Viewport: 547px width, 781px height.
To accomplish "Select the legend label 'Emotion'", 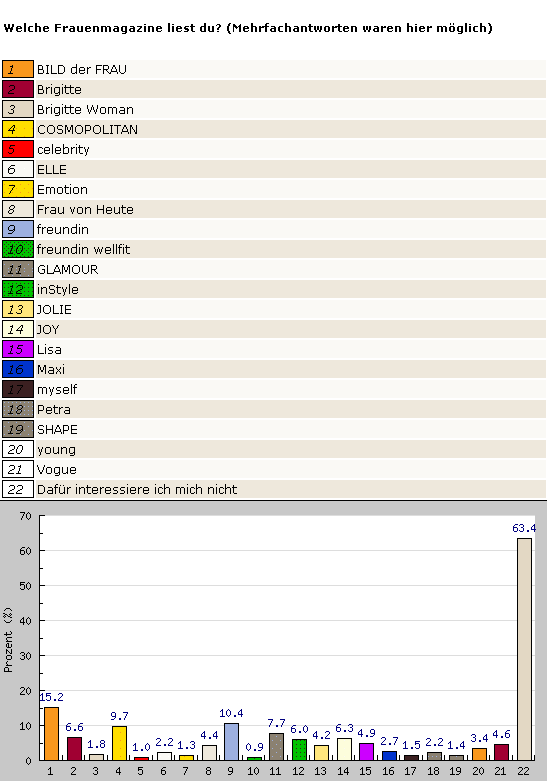I will [62, 189].
